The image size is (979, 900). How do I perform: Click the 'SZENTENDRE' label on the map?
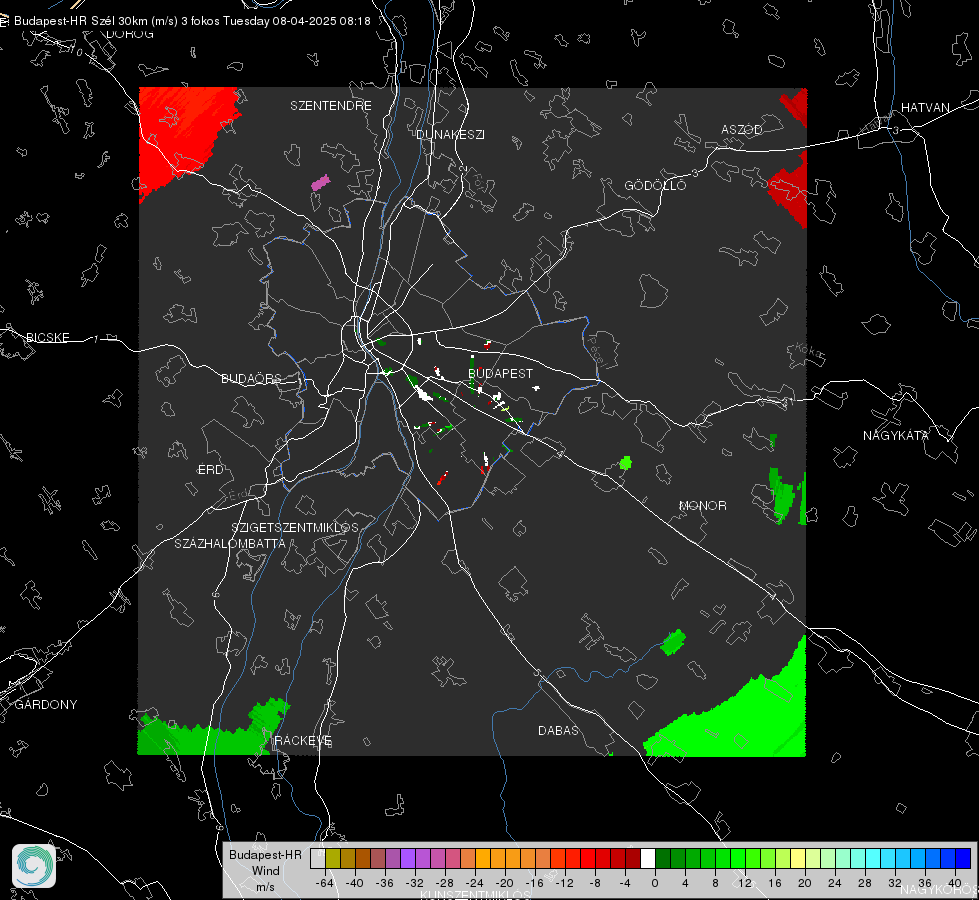331,106
